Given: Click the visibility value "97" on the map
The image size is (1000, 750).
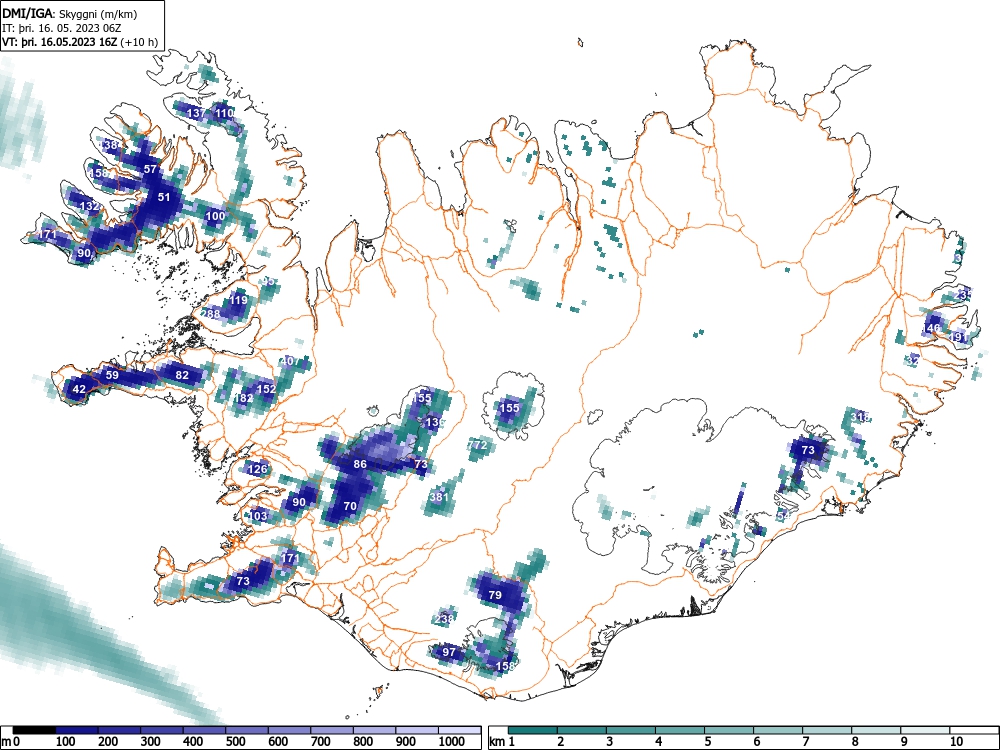Looking at the screenshot, I should [449, 652].
